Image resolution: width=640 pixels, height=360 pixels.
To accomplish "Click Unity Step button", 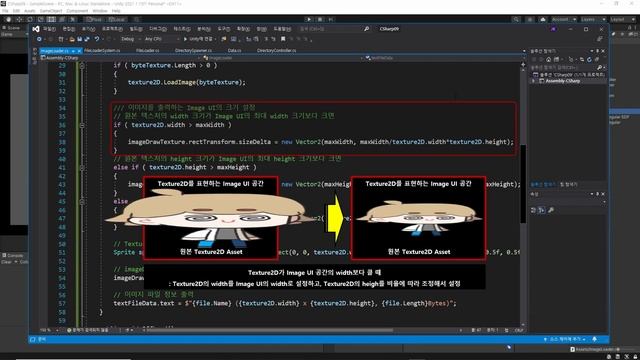I will coord(331,19).
